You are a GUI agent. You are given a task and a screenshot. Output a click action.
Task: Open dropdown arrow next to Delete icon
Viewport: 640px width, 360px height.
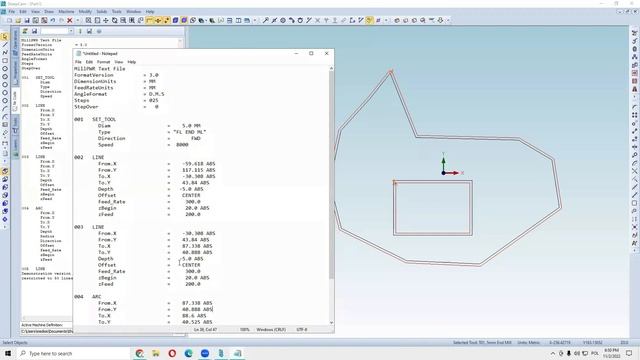click(78, 20)
